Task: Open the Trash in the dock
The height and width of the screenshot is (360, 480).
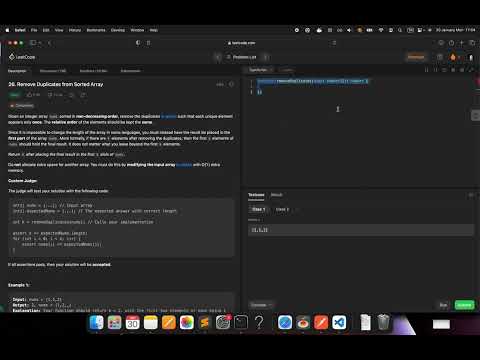Action: 383,322
